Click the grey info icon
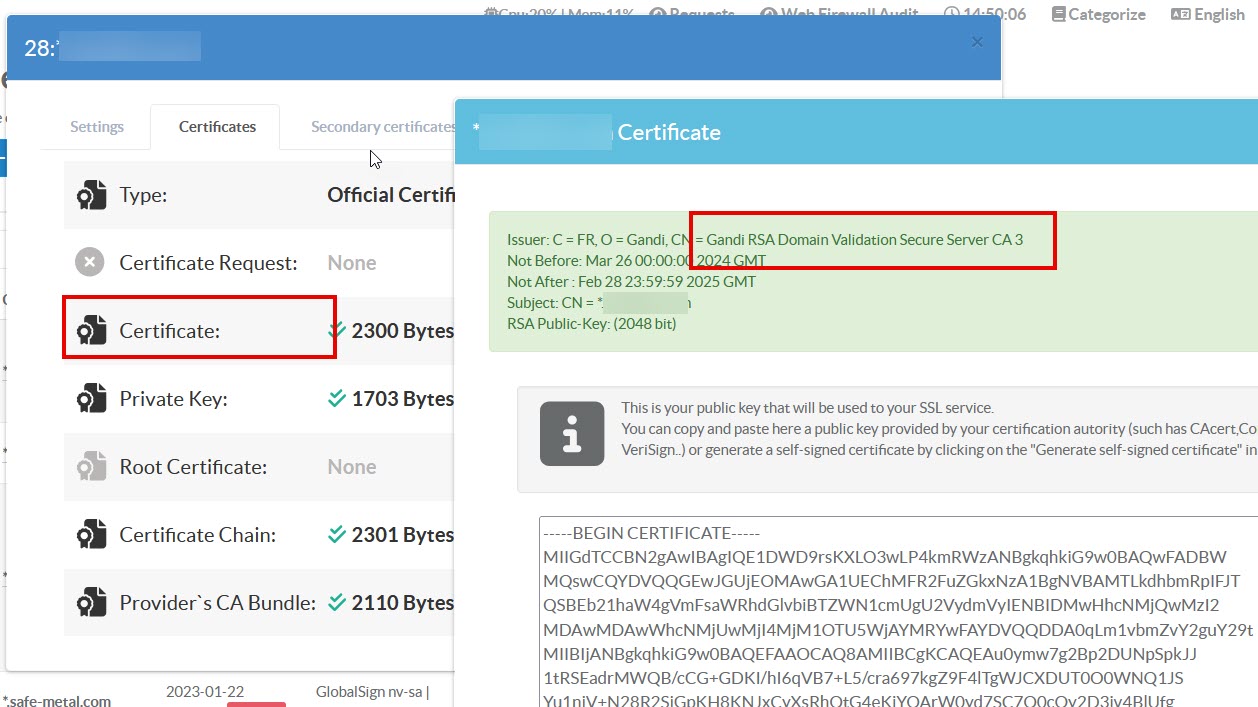Viewport: 1258px width, 707px height. pyautogui.click(x=572, y=434)
